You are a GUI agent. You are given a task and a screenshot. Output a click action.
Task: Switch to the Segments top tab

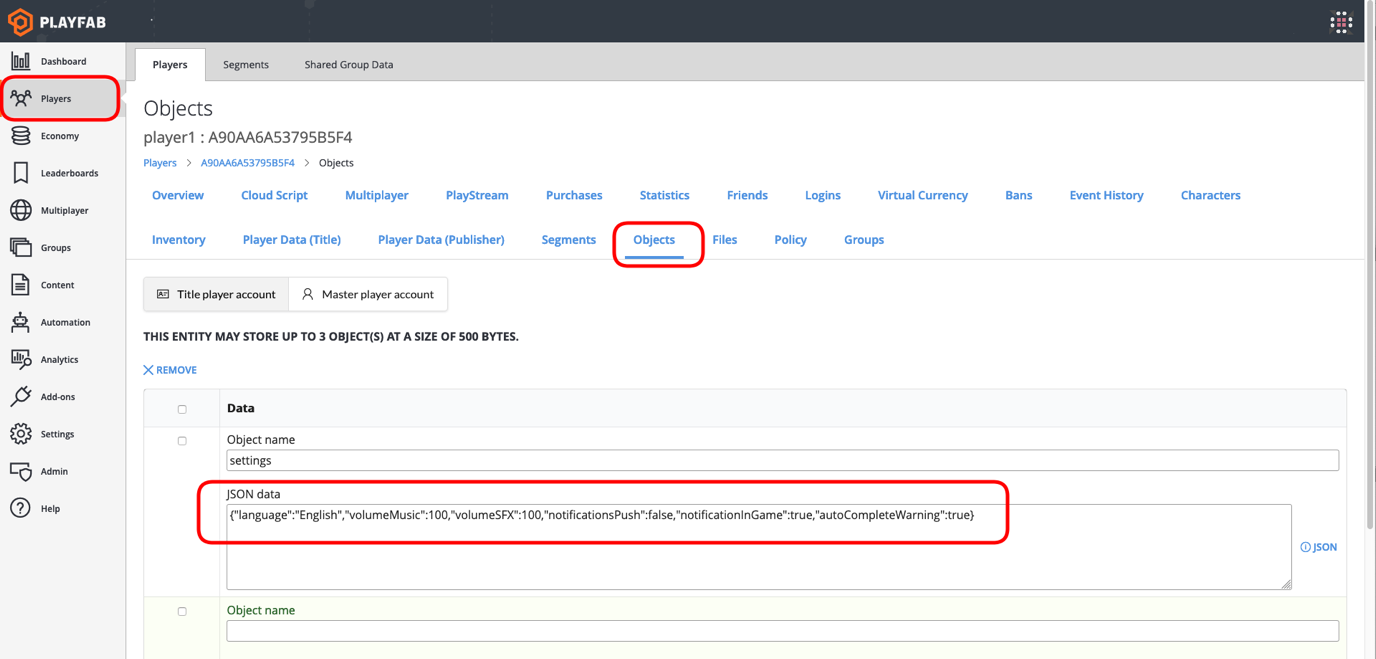pyautogui.click(x=246, y=64)
